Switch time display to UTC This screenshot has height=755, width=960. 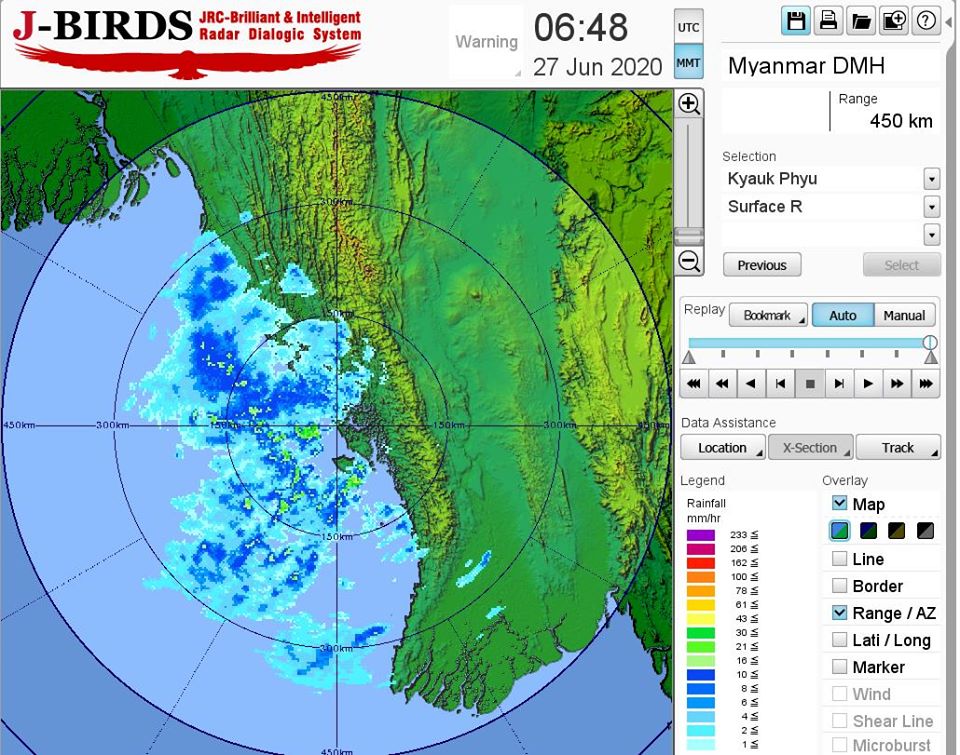[688, 26]
